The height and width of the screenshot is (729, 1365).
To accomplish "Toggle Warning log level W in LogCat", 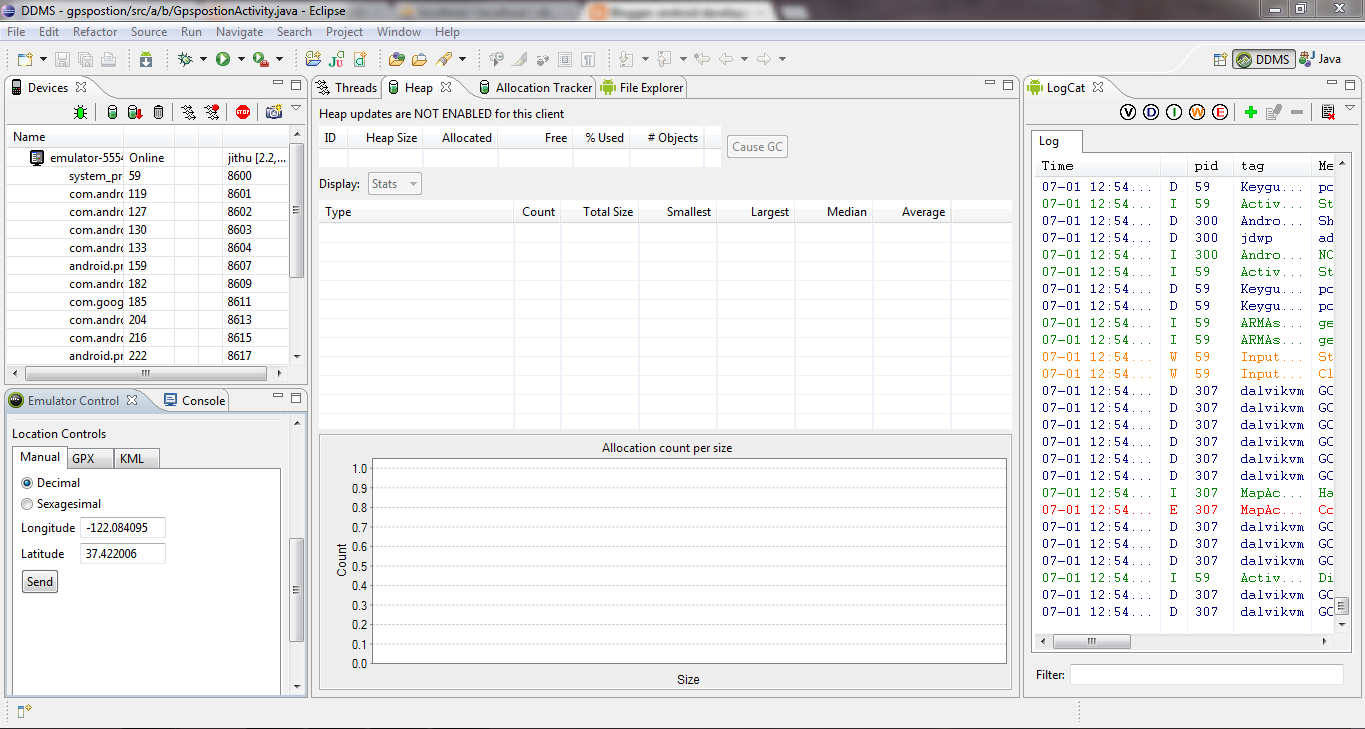I will tap(1197, 112).
